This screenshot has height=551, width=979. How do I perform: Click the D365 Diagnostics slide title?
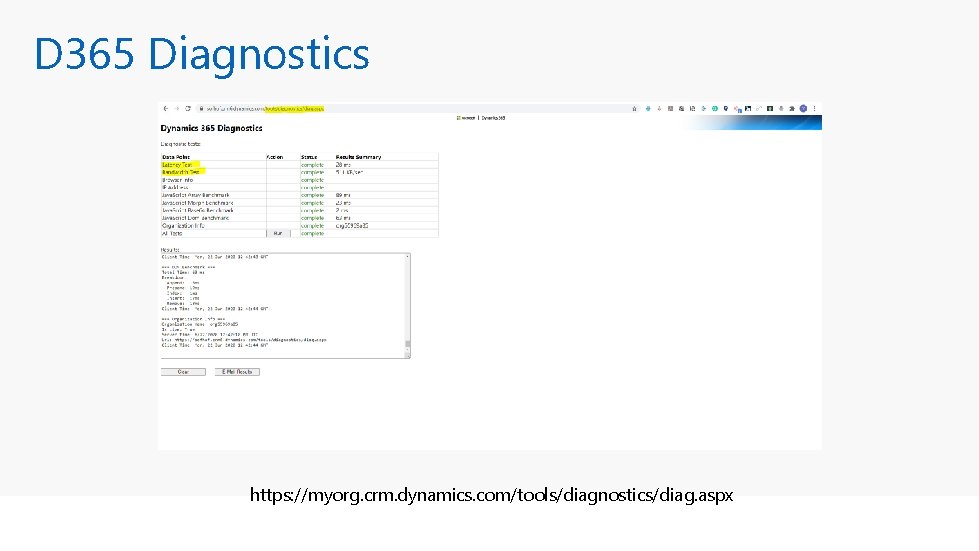point(202,54)
